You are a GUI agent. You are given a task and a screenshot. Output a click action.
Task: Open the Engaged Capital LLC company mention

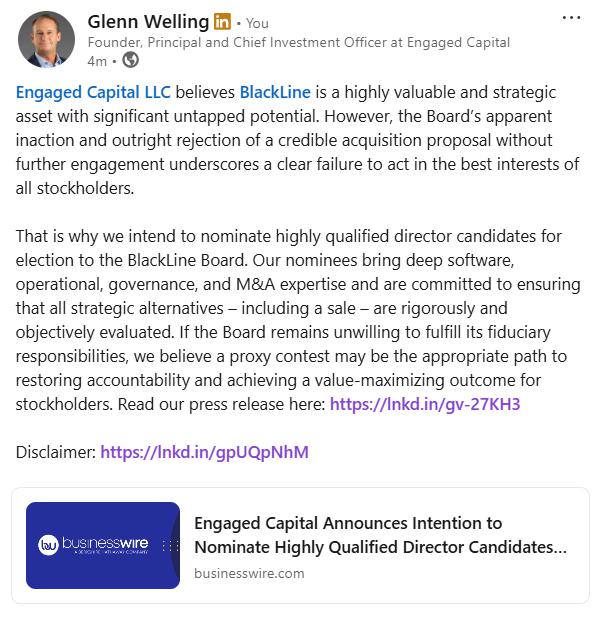coord(94,92)
